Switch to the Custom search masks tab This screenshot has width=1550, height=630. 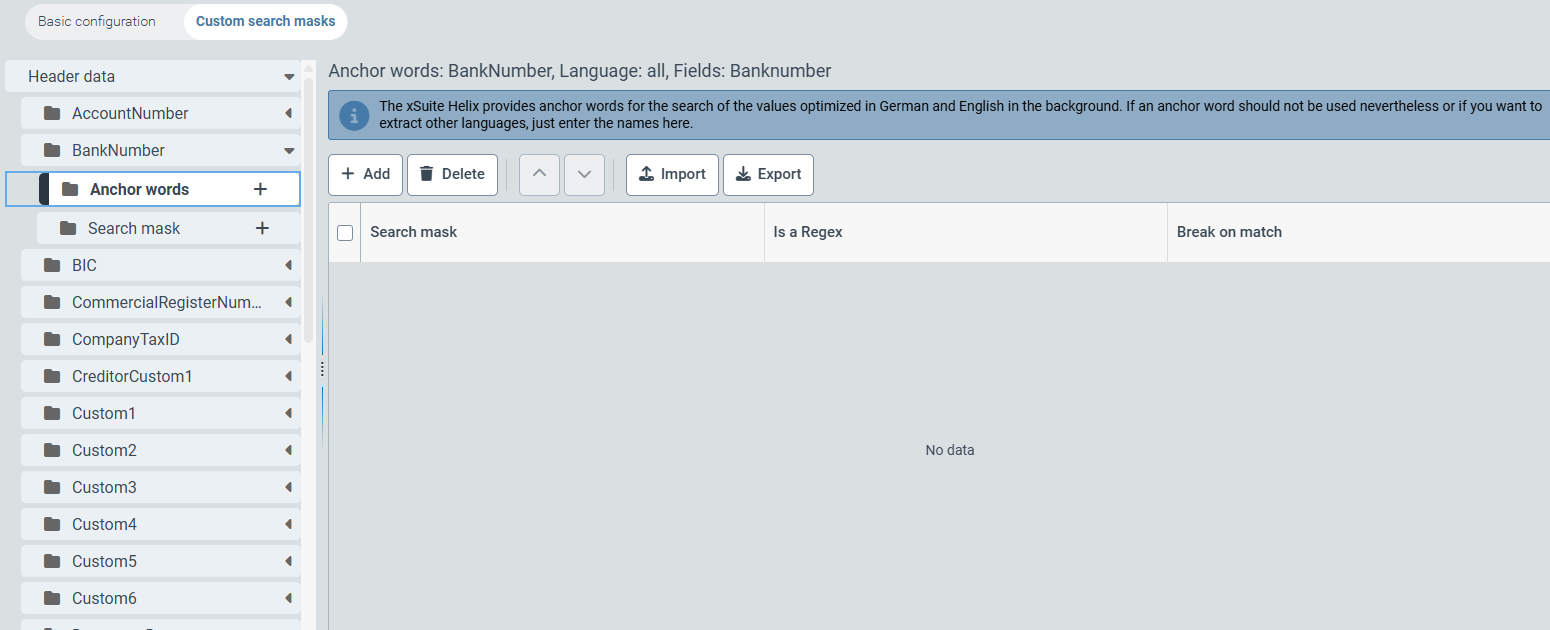265,20
